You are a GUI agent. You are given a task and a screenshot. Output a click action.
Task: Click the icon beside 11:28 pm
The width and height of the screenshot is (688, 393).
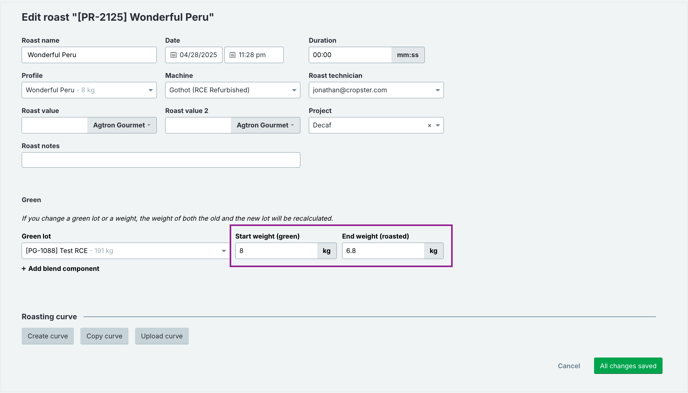(233, 55)
